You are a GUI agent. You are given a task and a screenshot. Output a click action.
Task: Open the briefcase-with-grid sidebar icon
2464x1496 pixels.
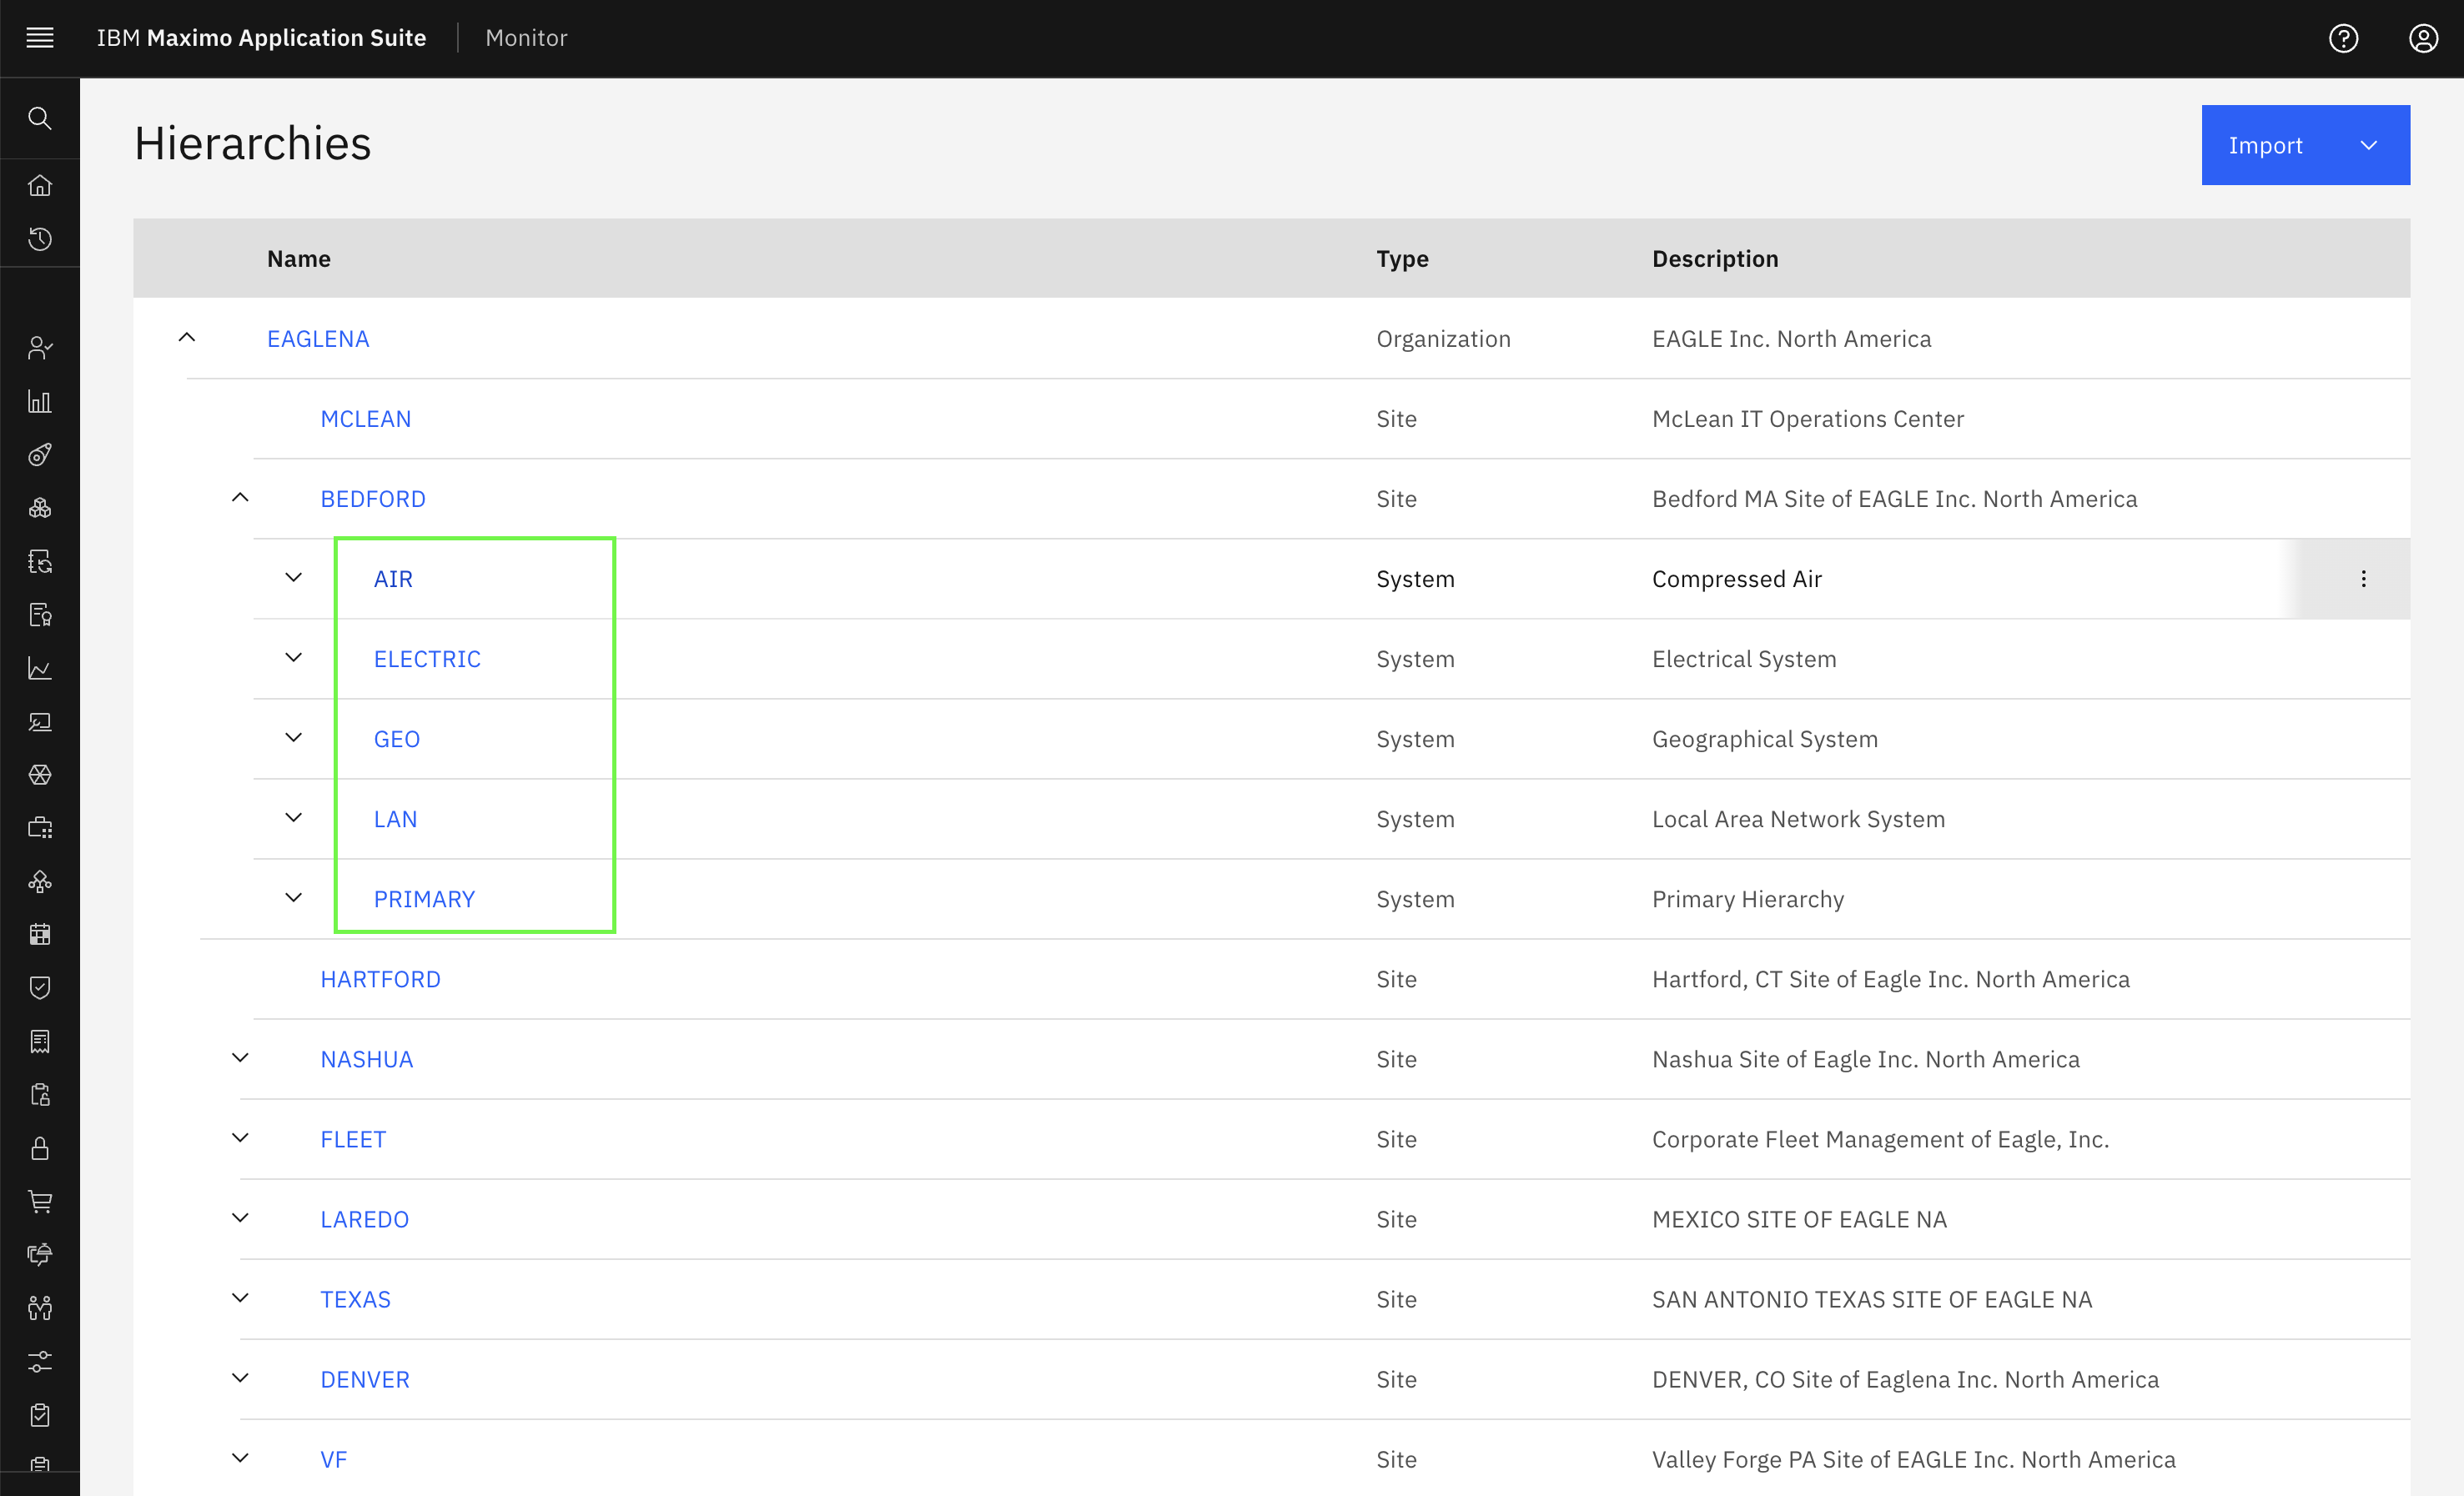click(x=40, y=828)
